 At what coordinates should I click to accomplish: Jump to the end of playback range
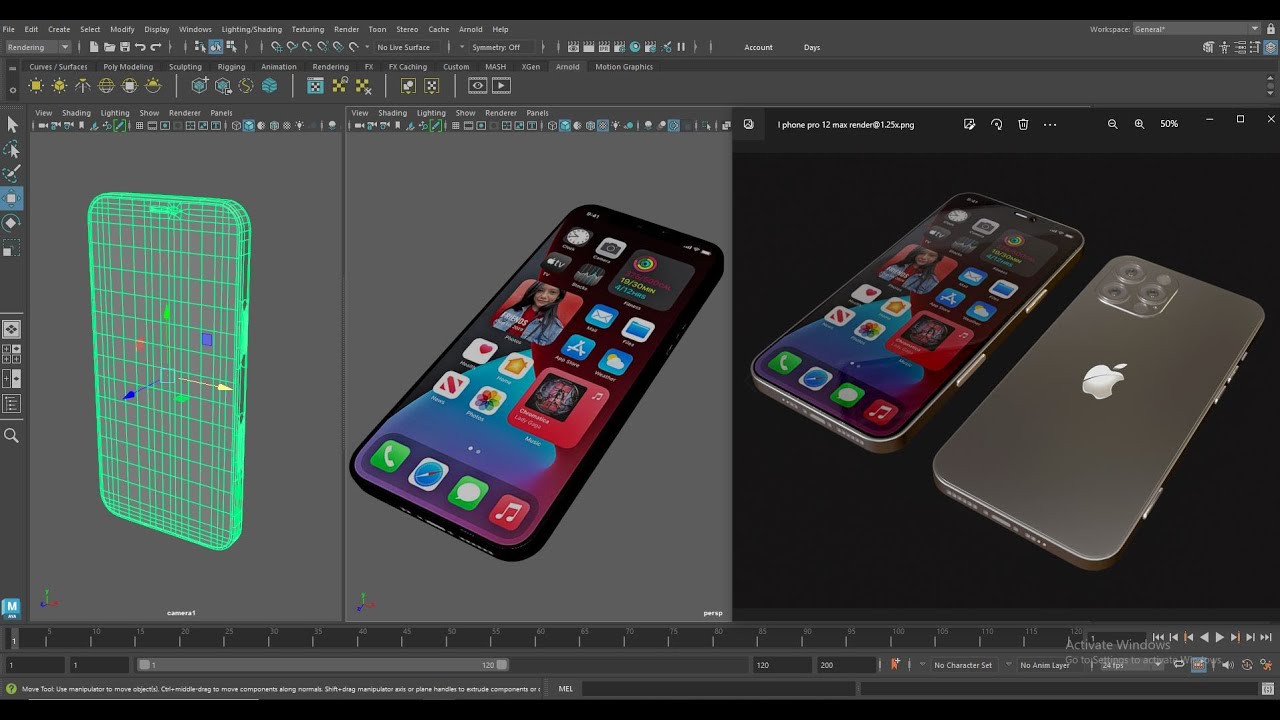click(1265, 637)
